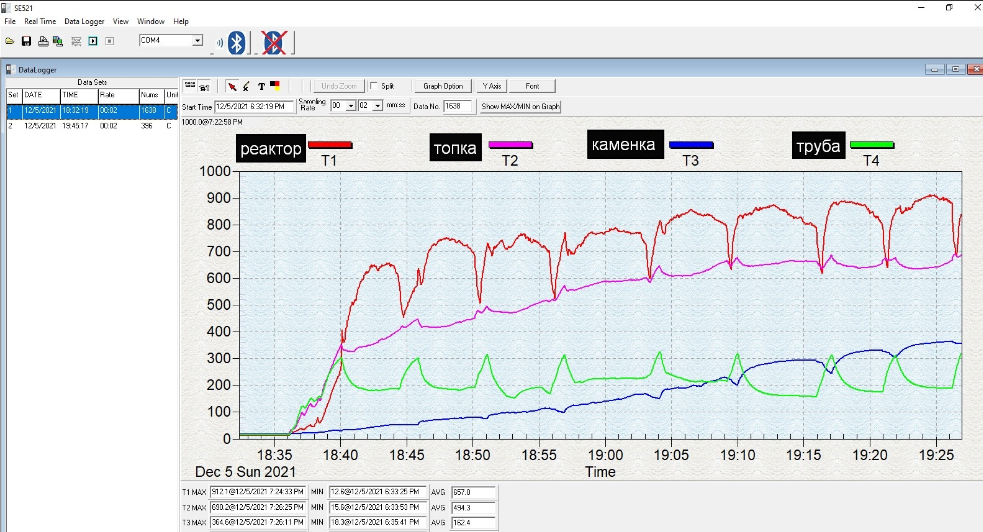Expand the sampling rate seconds dropdown
The image size is (983, 532).
coord(377,105)
